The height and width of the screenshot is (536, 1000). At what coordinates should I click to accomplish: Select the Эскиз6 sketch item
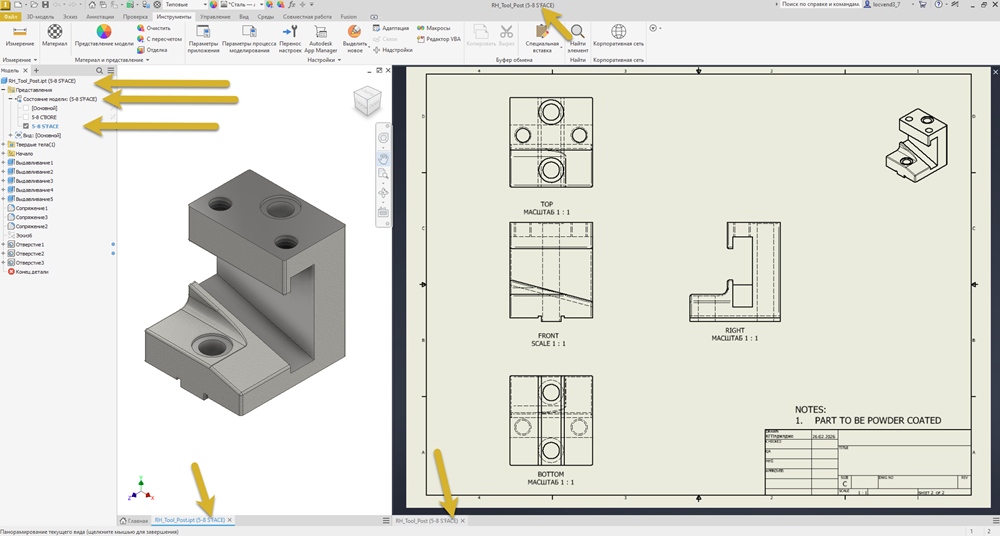pyautogui.click(x=20, y=235)
